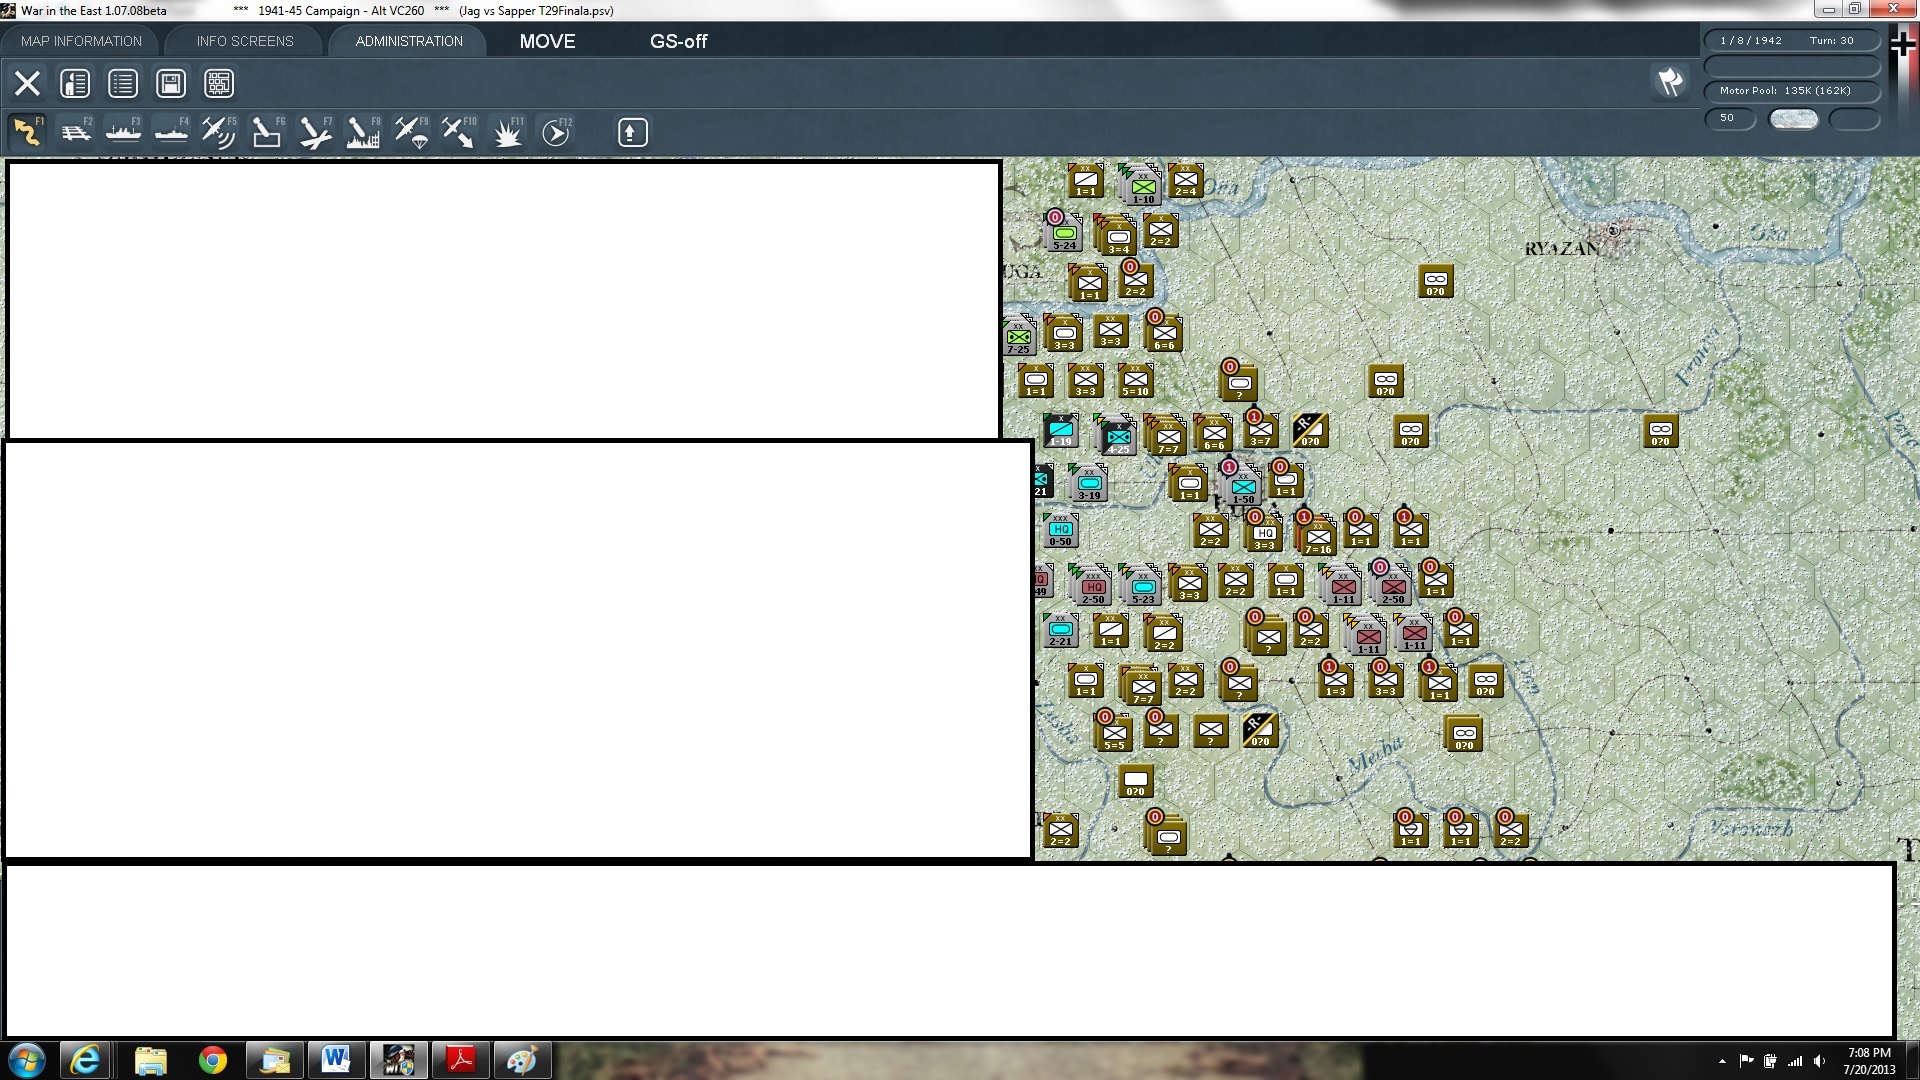Viewport: 1920px width, 1080px height.
Task: Click the date and turn display
Action: [x=1792, y=41]
